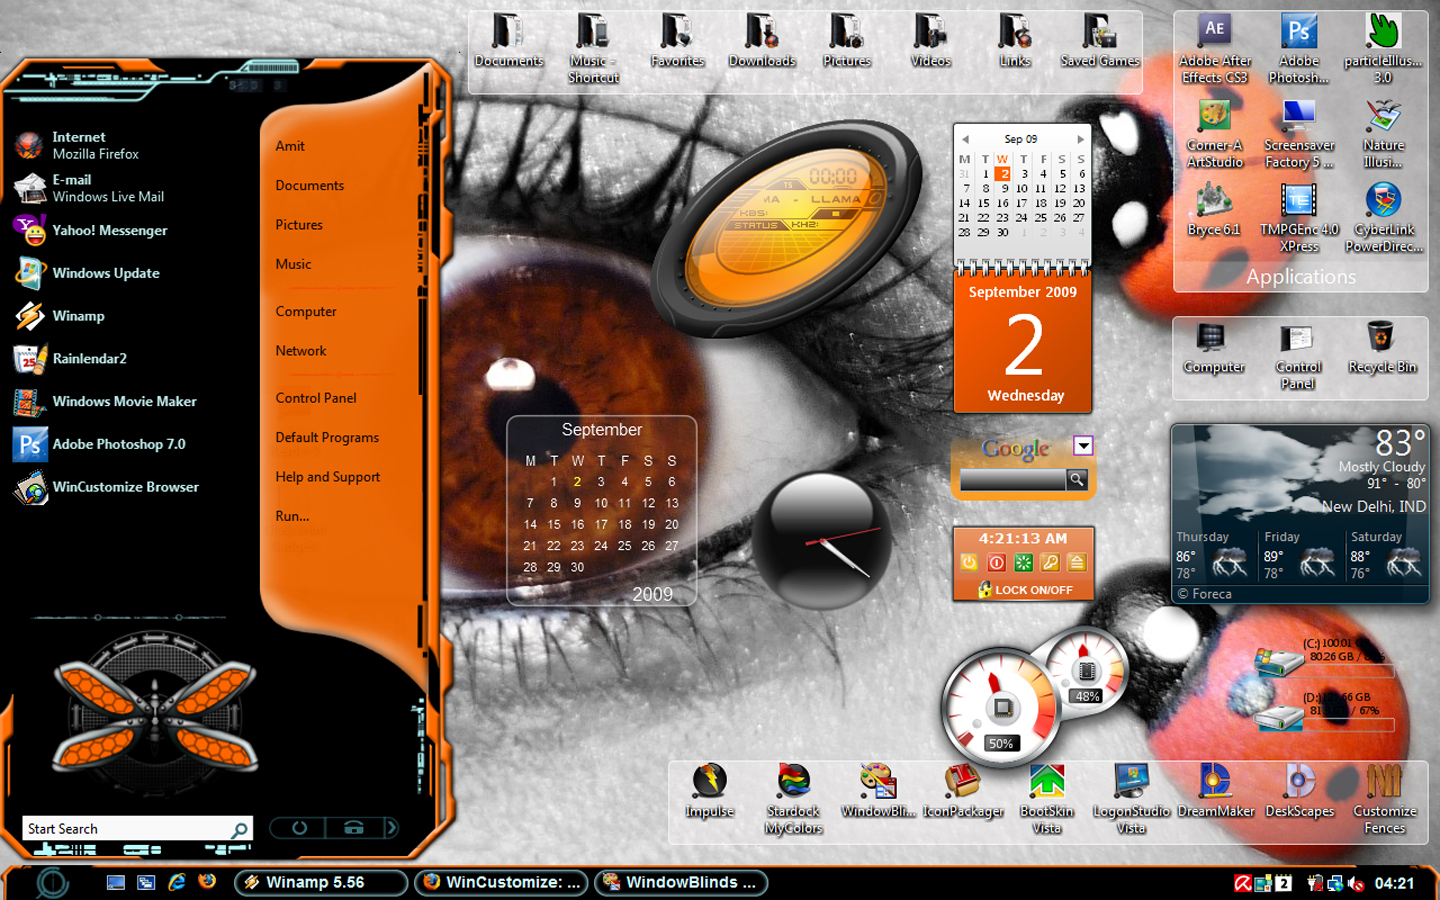Open the Recycle Bin

coord(1382,347)
